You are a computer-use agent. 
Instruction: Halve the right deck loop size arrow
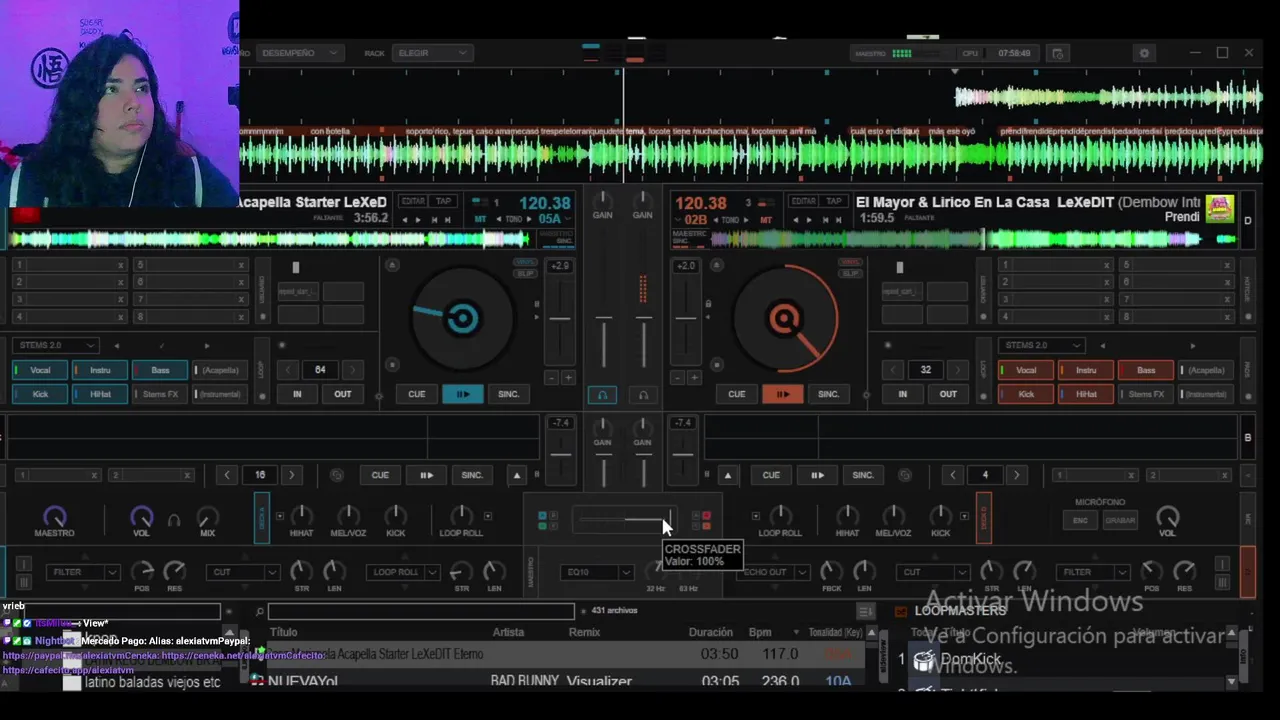(895, 370)
